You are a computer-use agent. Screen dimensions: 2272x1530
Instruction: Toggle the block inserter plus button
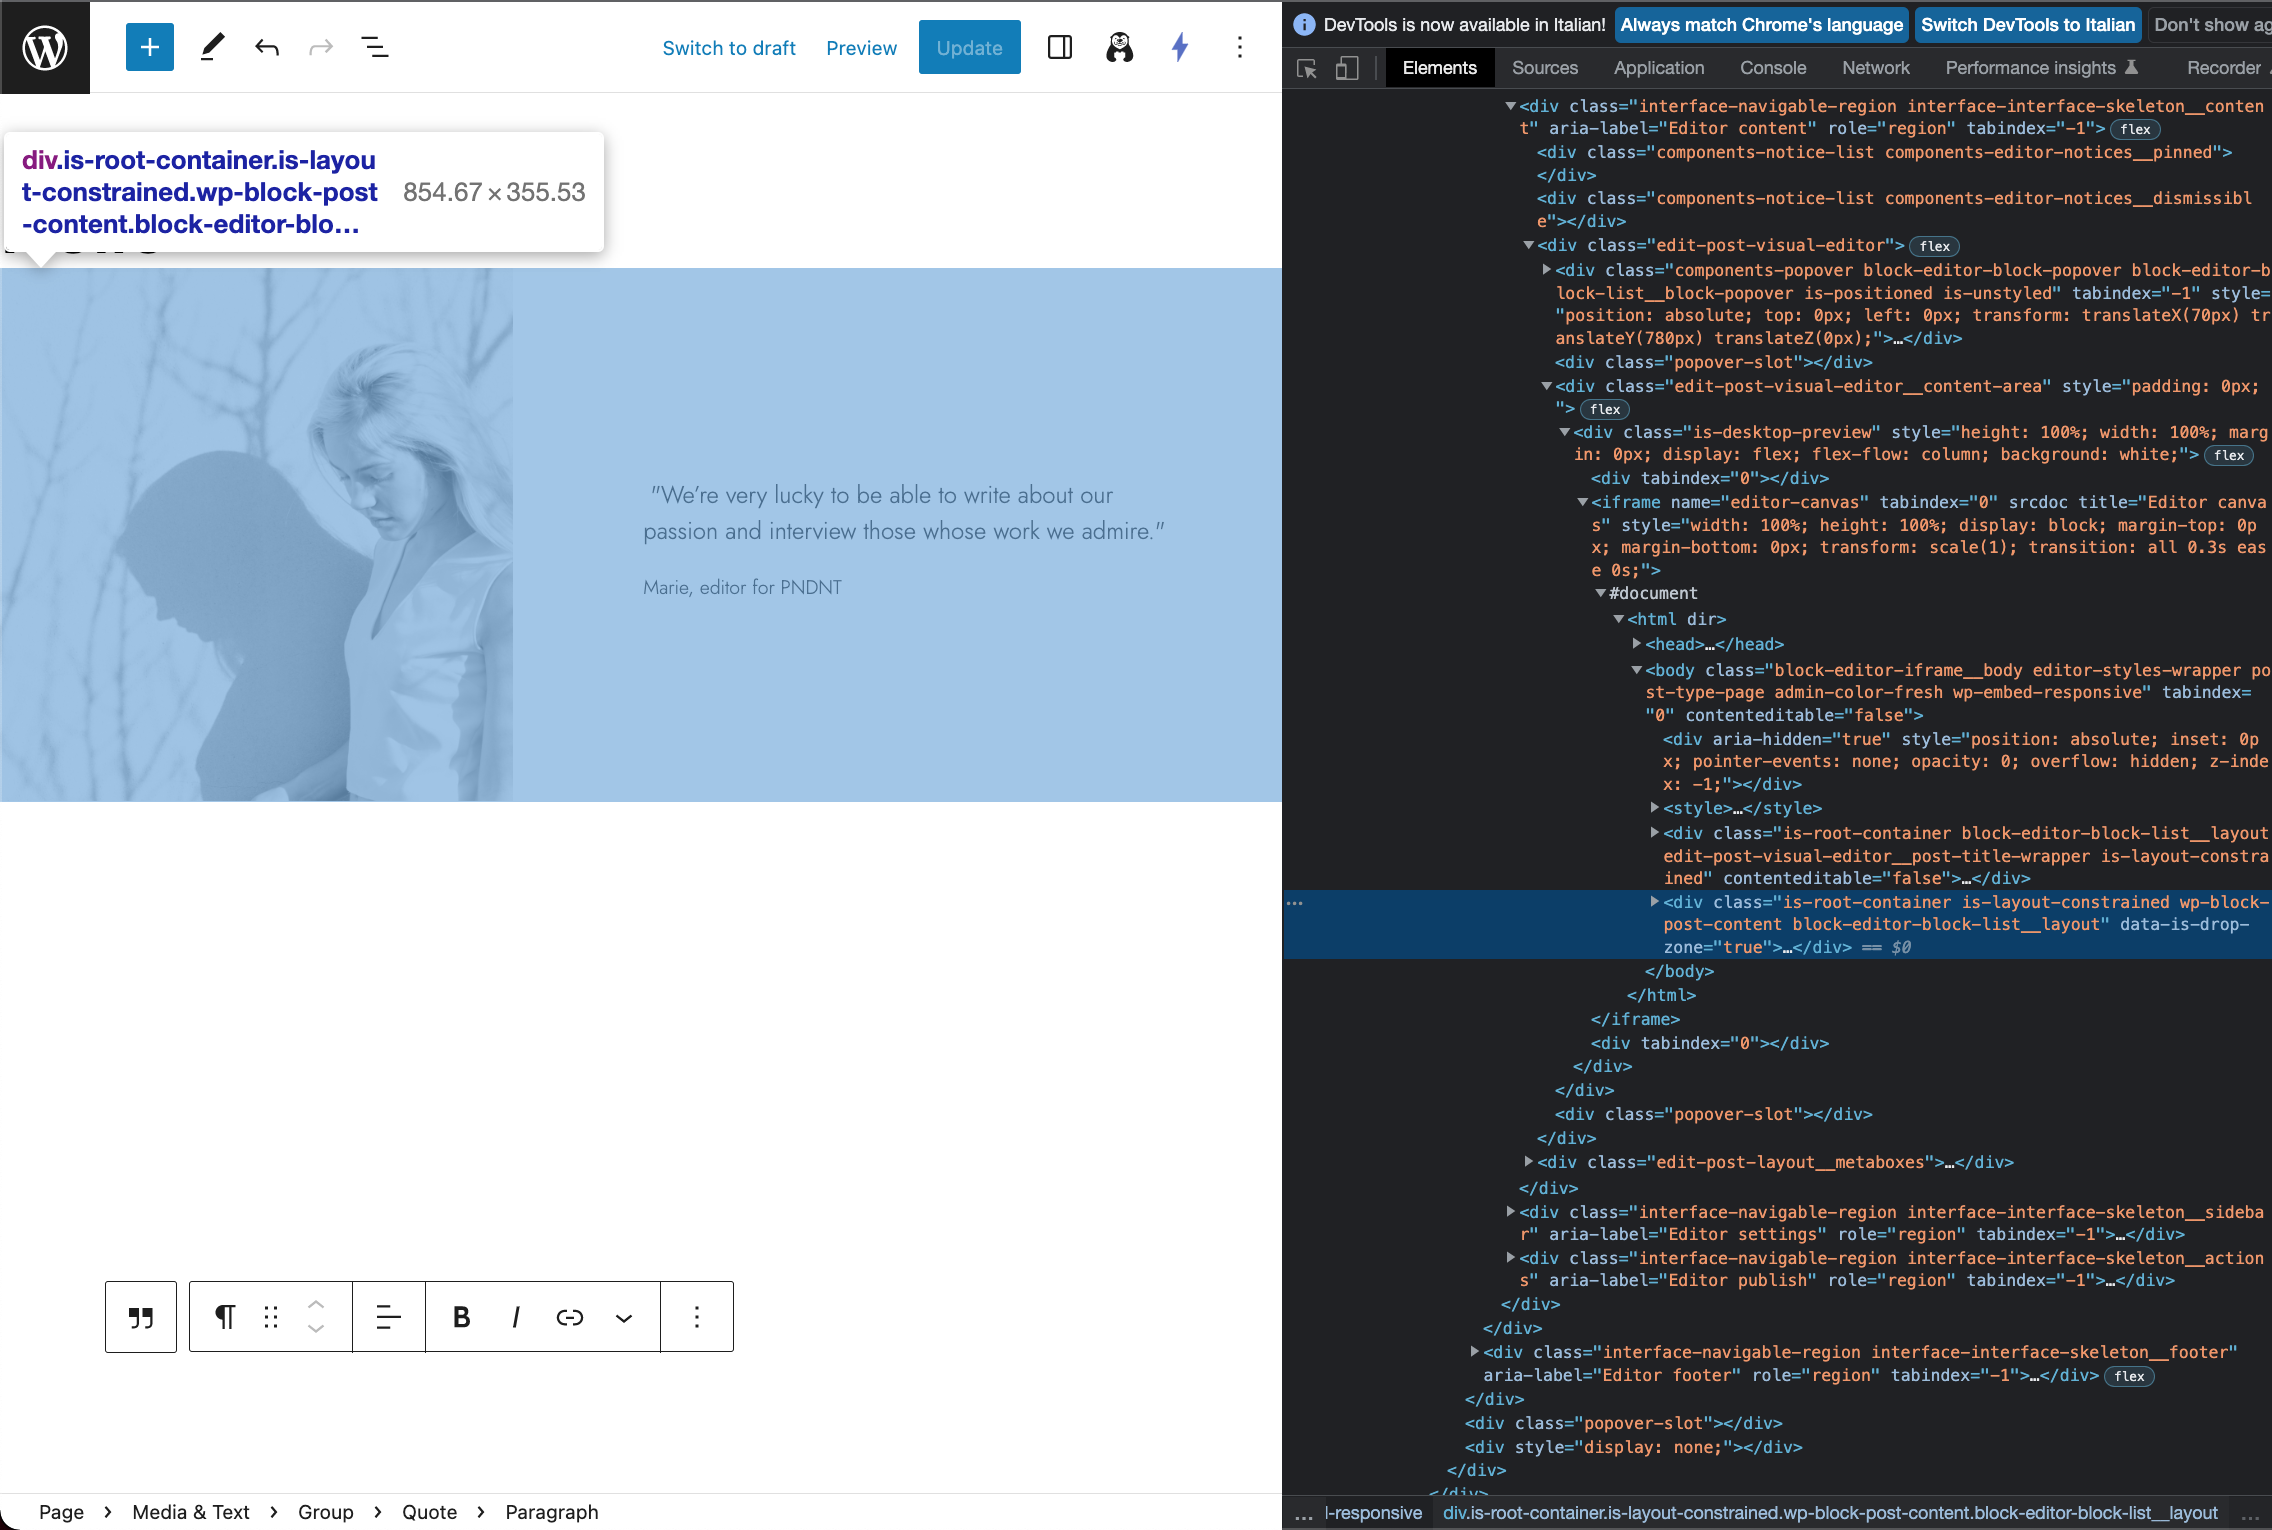pyautogui.click(x=150, y=47)
